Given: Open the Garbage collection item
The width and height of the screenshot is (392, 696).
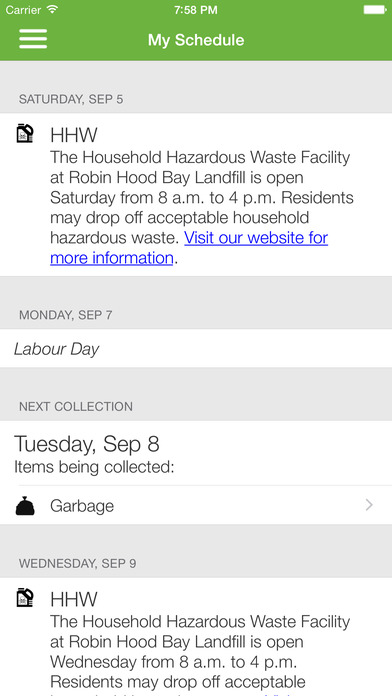Looking at the screenshot, I should (196, 506).
